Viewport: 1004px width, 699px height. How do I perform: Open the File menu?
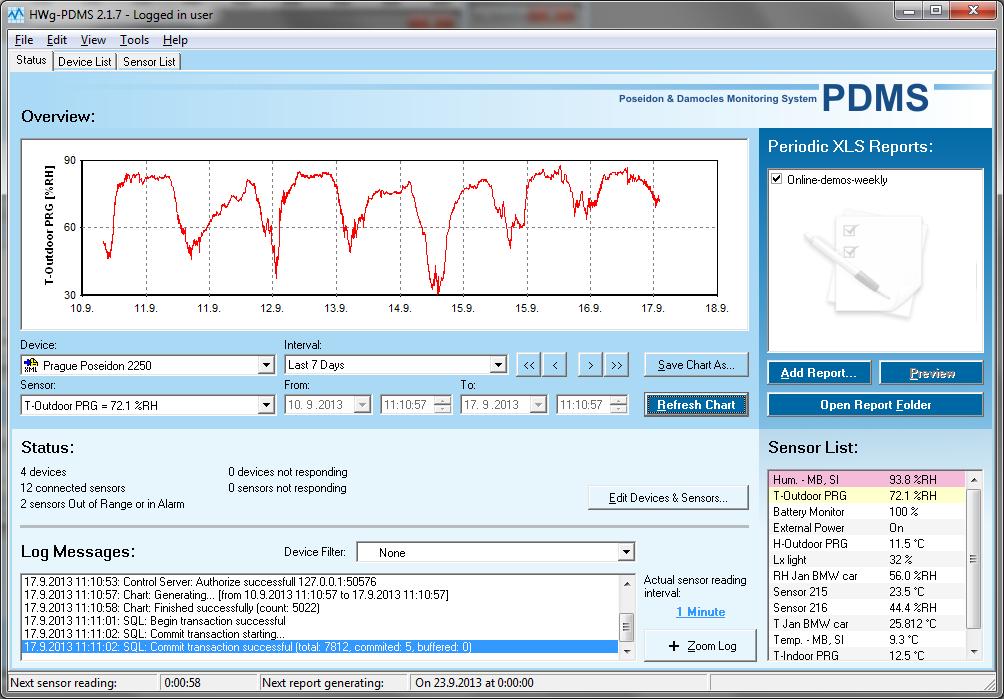24,40
